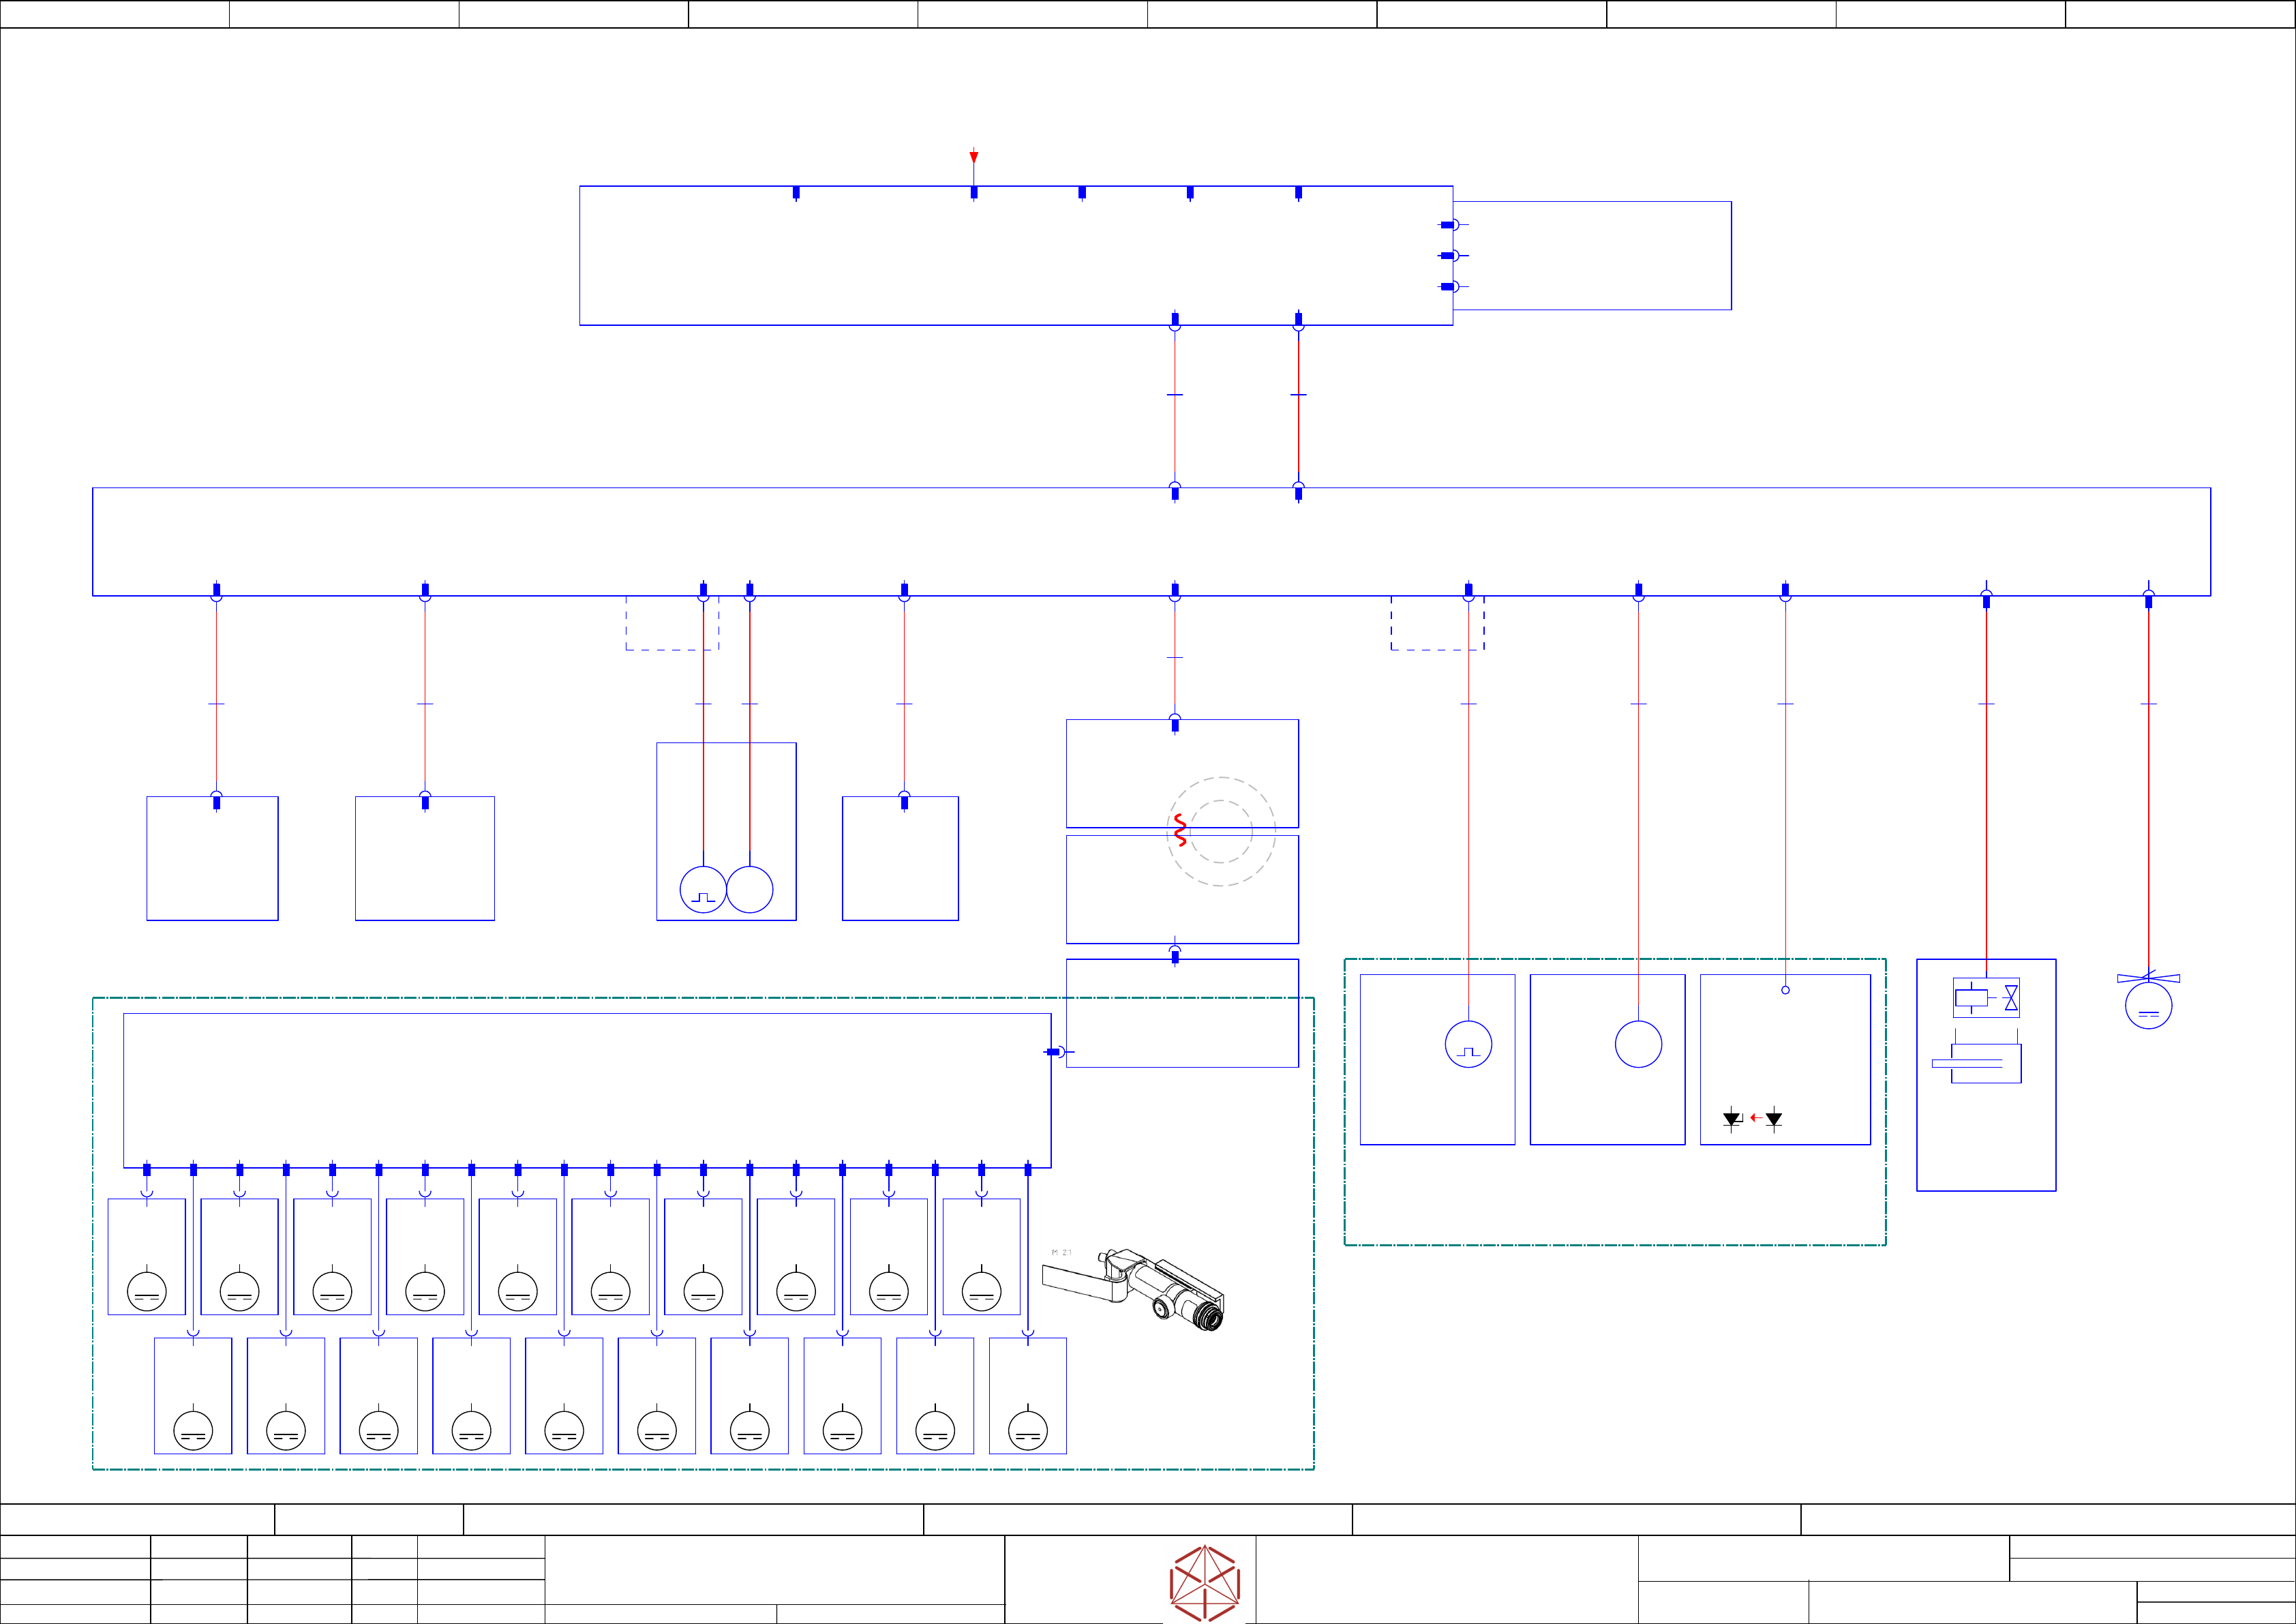Select the last lower-row sensor box near connector
Image resolution: width=2296 pixels, height=1624 pixels.
1027,1395
